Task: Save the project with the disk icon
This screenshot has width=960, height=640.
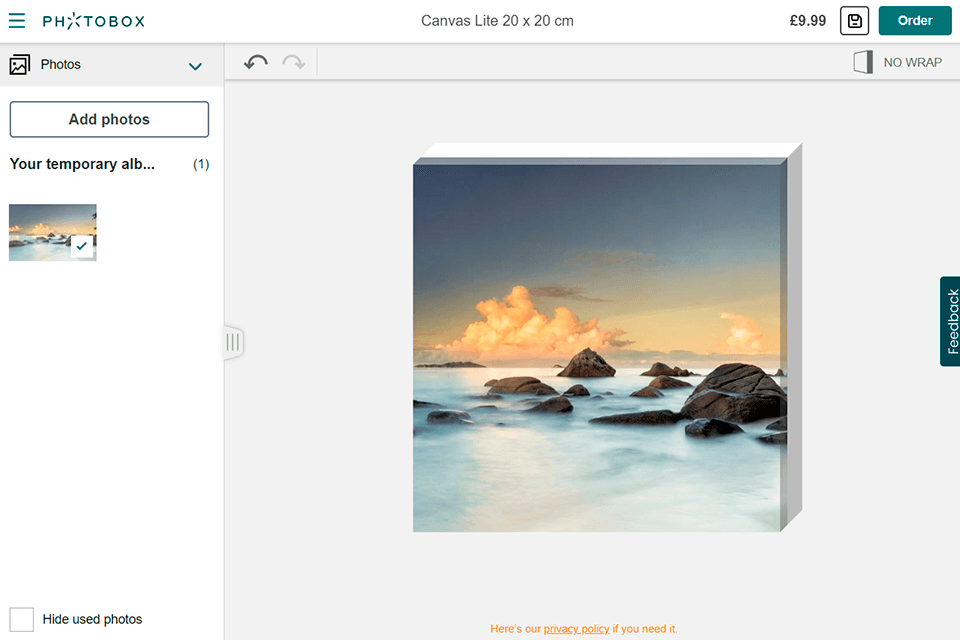Action: click(x=854, y=21)
